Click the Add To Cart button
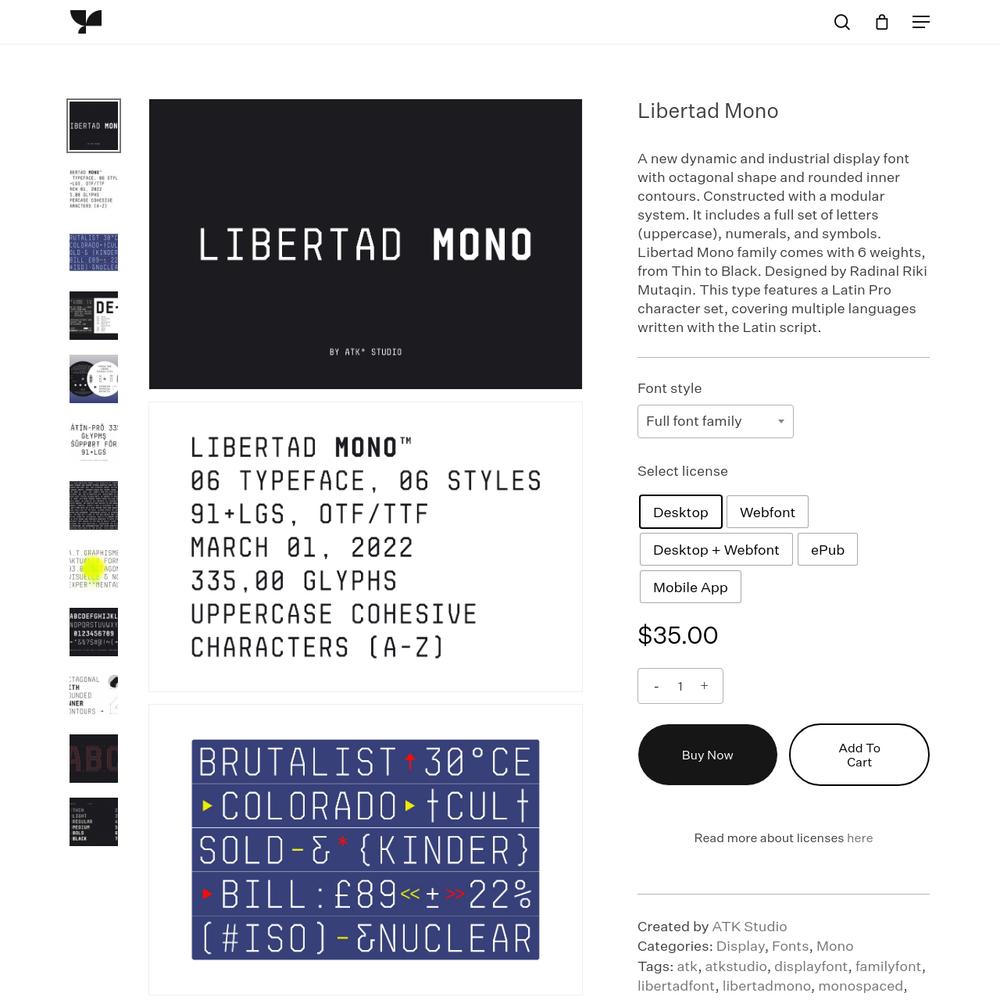Screen dimensions: 1000x1000 pyautogui.click(x=859, y=755)
